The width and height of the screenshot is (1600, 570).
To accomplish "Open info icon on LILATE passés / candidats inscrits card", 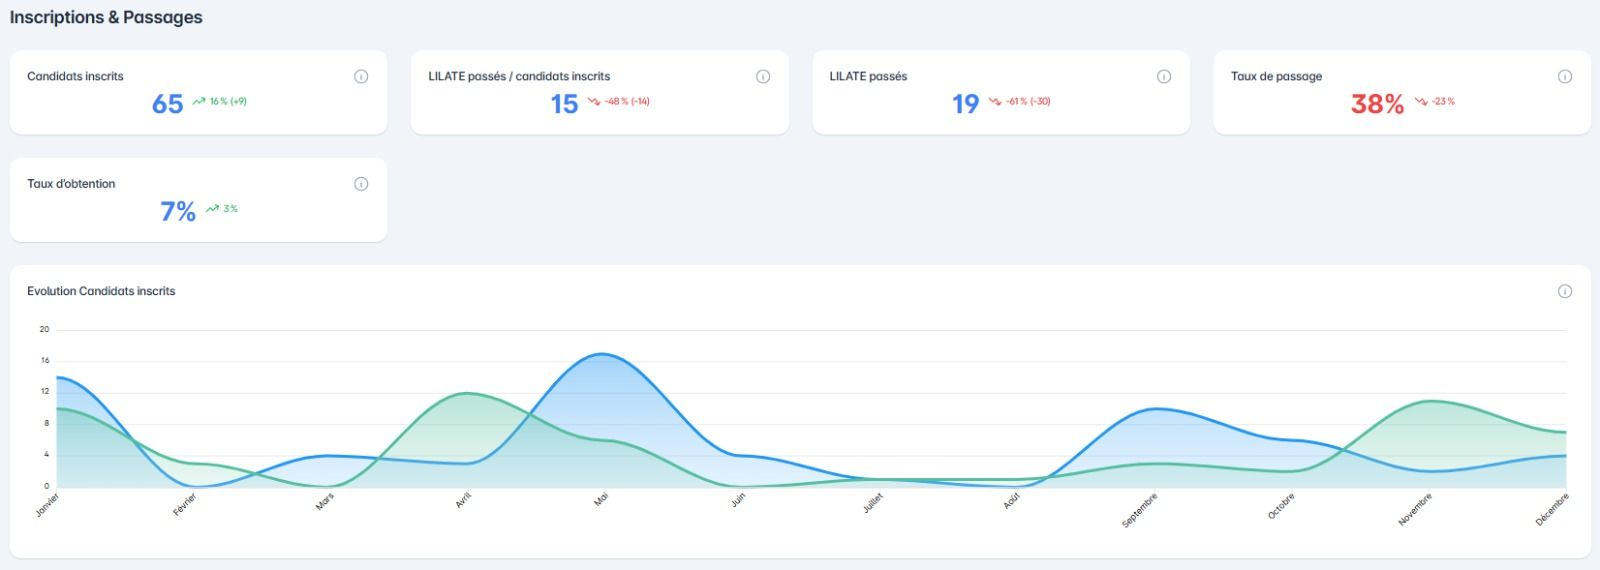I will pyautogui.click(x=763, y=76).
